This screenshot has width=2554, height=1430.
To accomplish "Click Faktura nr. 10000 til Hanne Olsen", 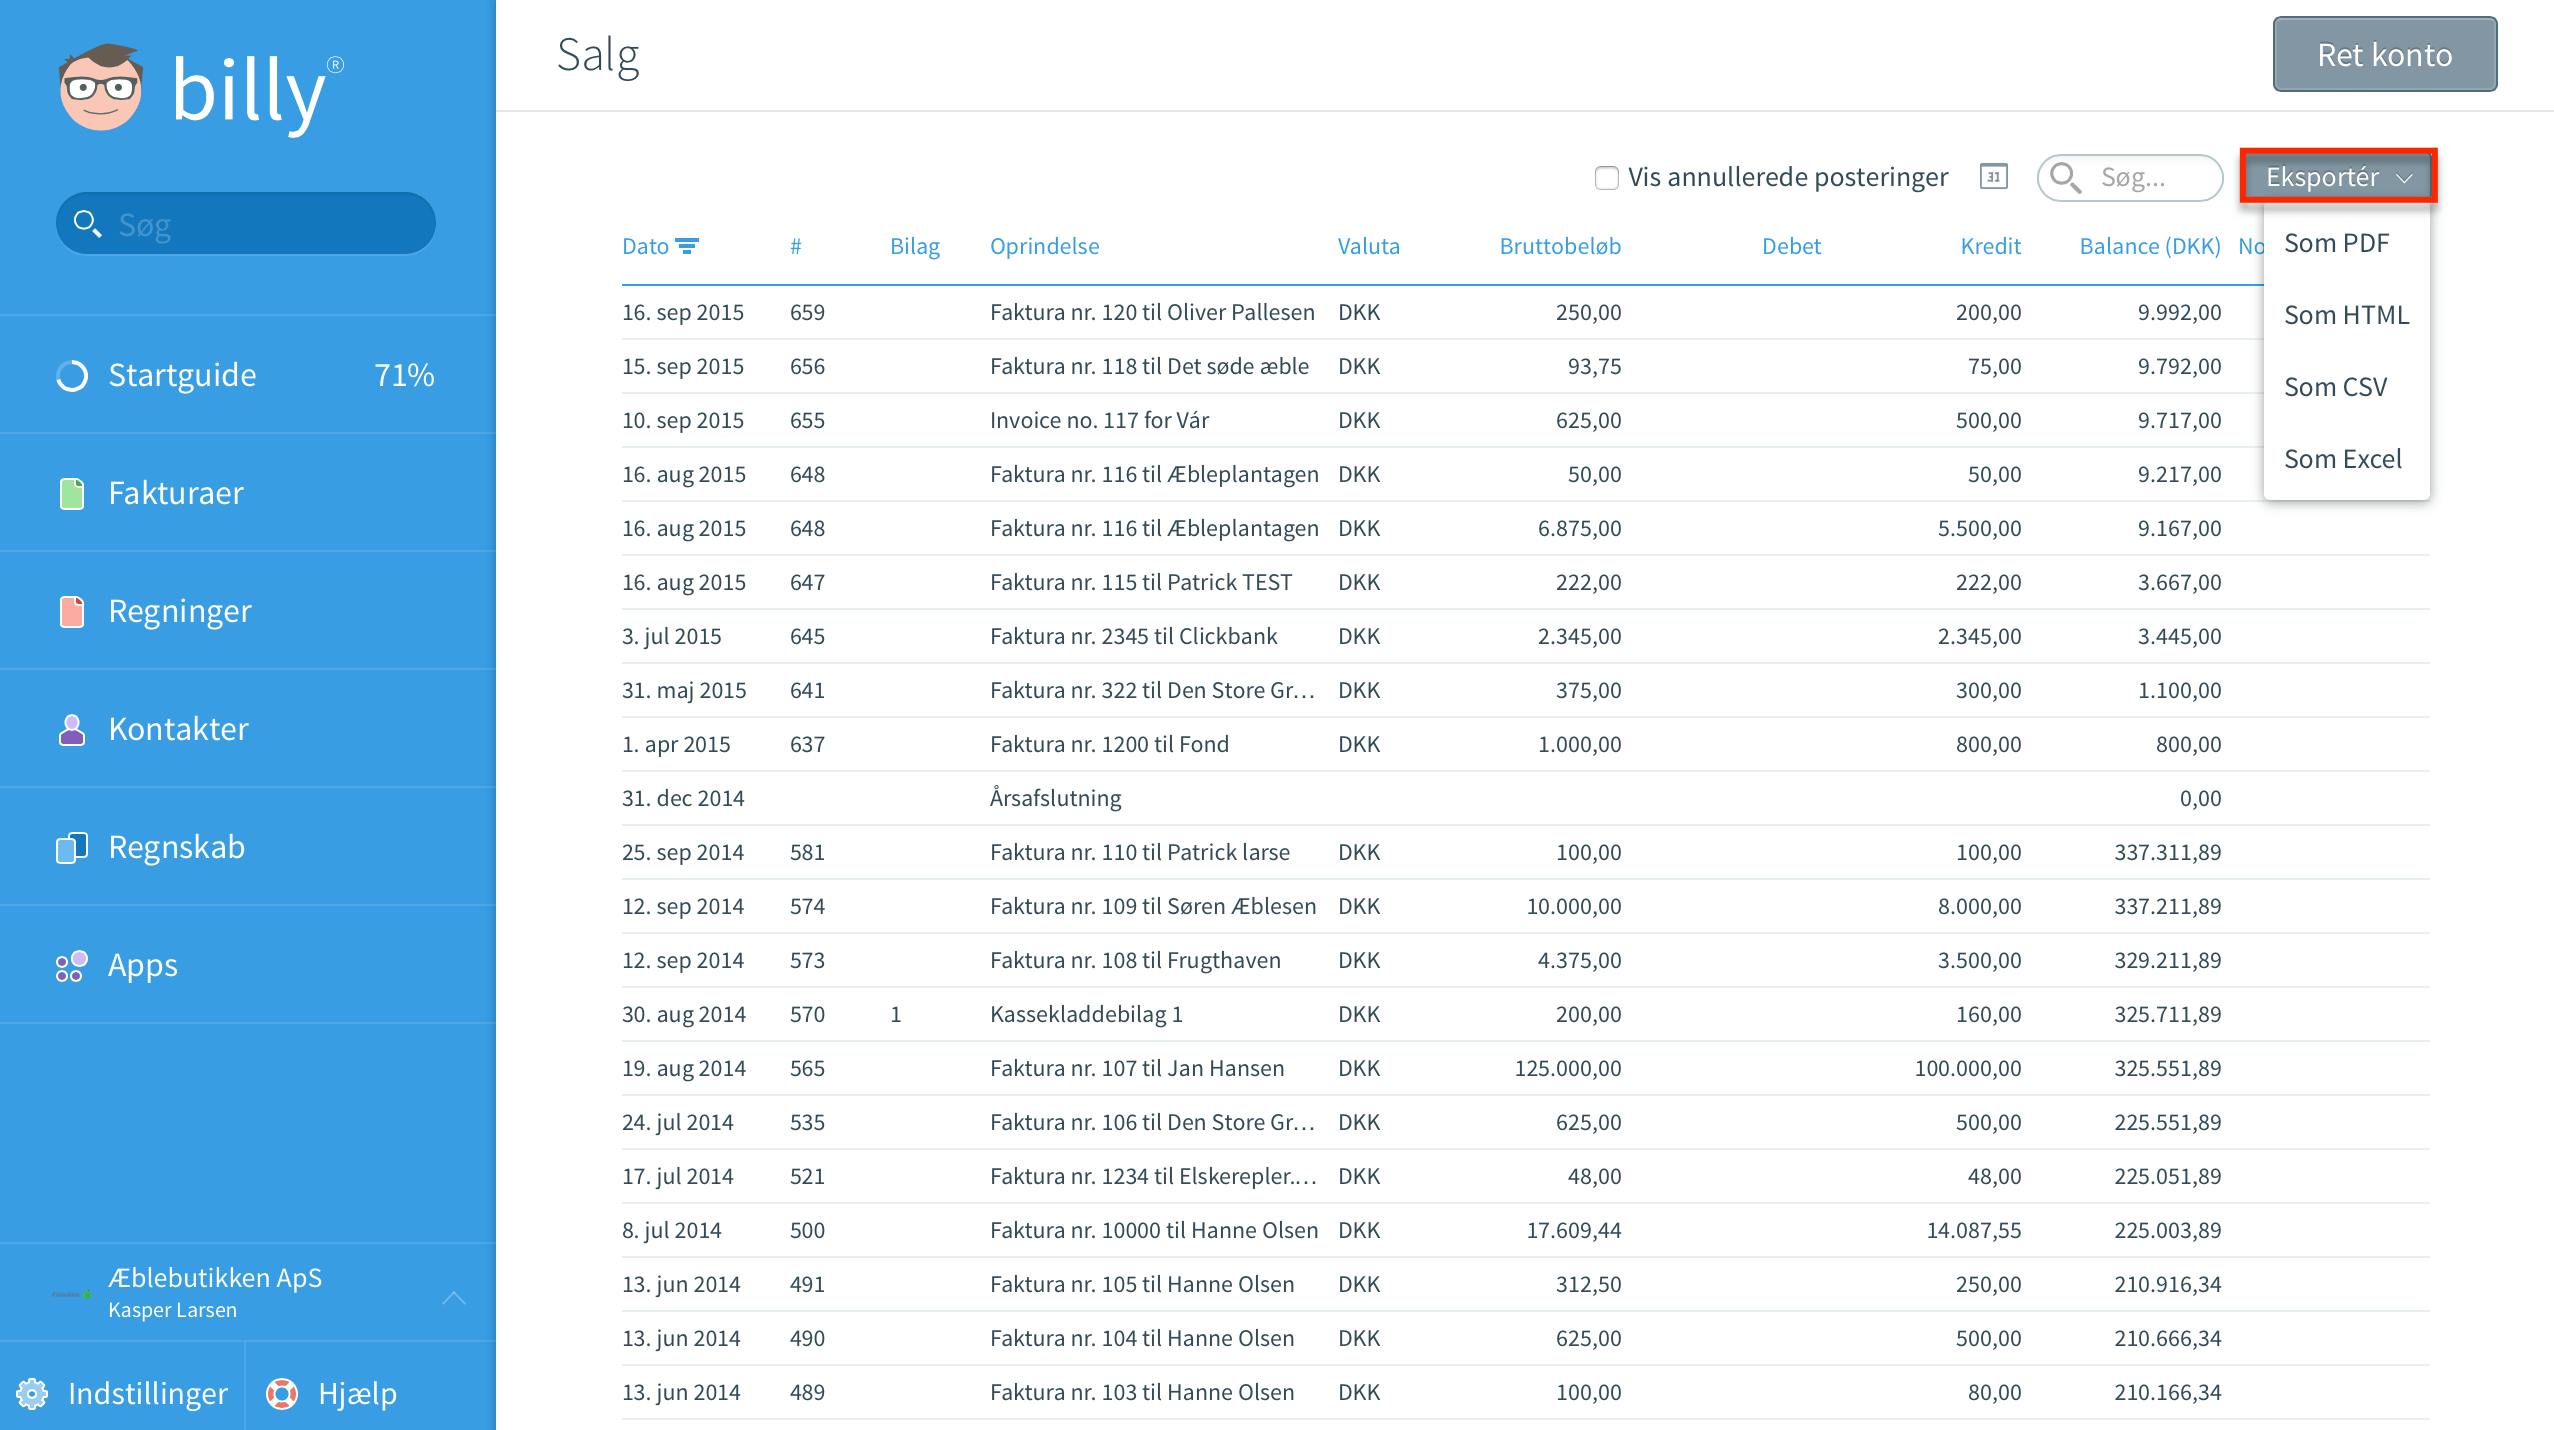I will (x=1154, y=1230).
